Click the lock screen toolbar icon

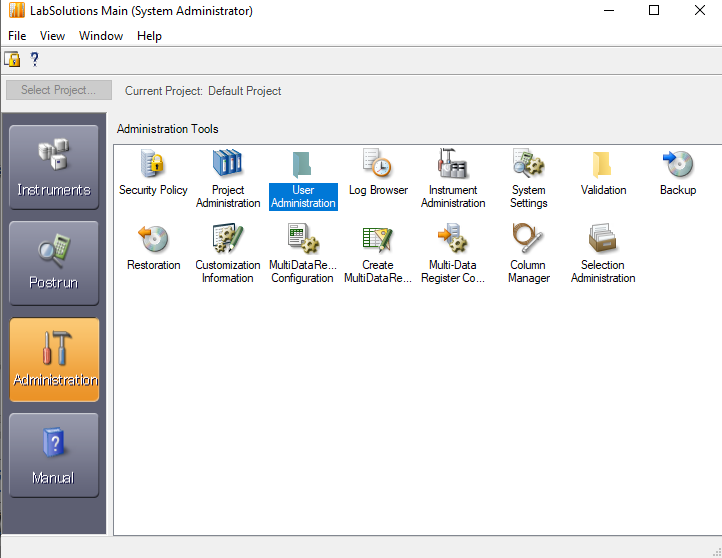pyautogui.click(x=12, y=59)
